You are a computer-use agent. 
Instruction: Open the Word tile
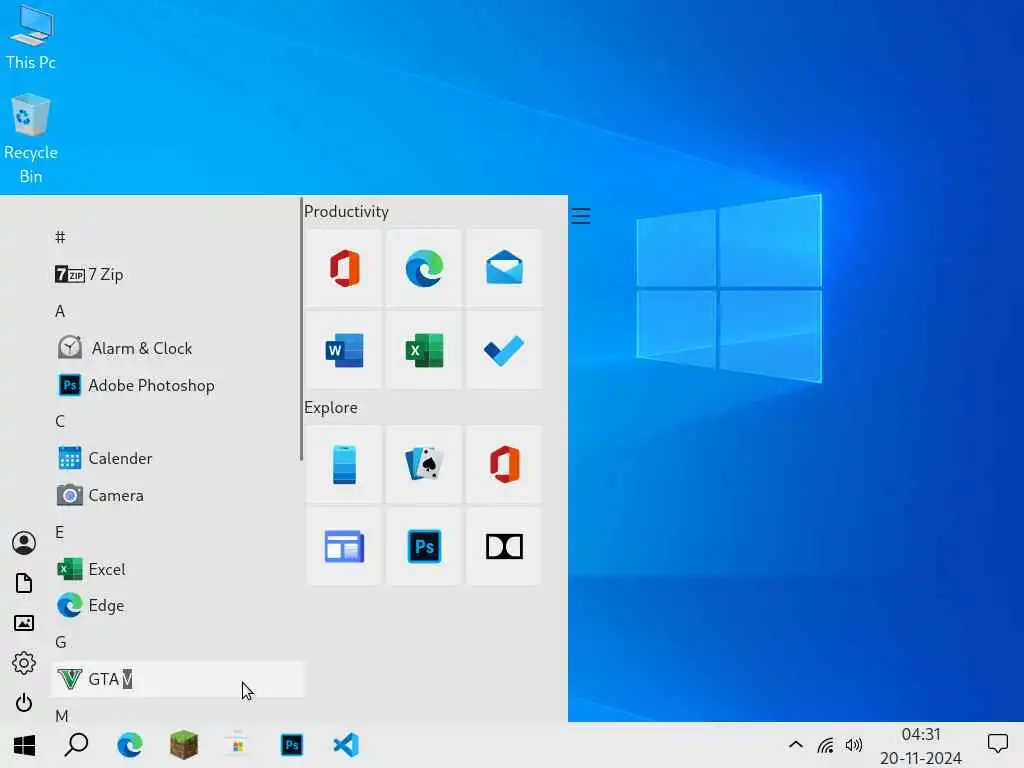344,350
